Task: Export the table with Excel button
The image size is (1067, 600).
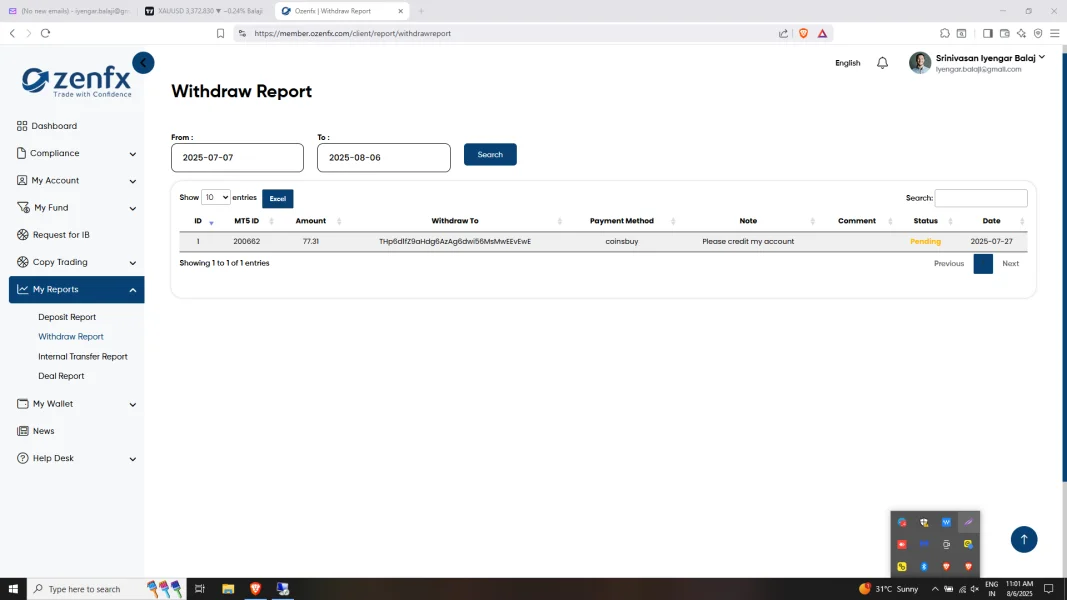Action: [277, 199]
